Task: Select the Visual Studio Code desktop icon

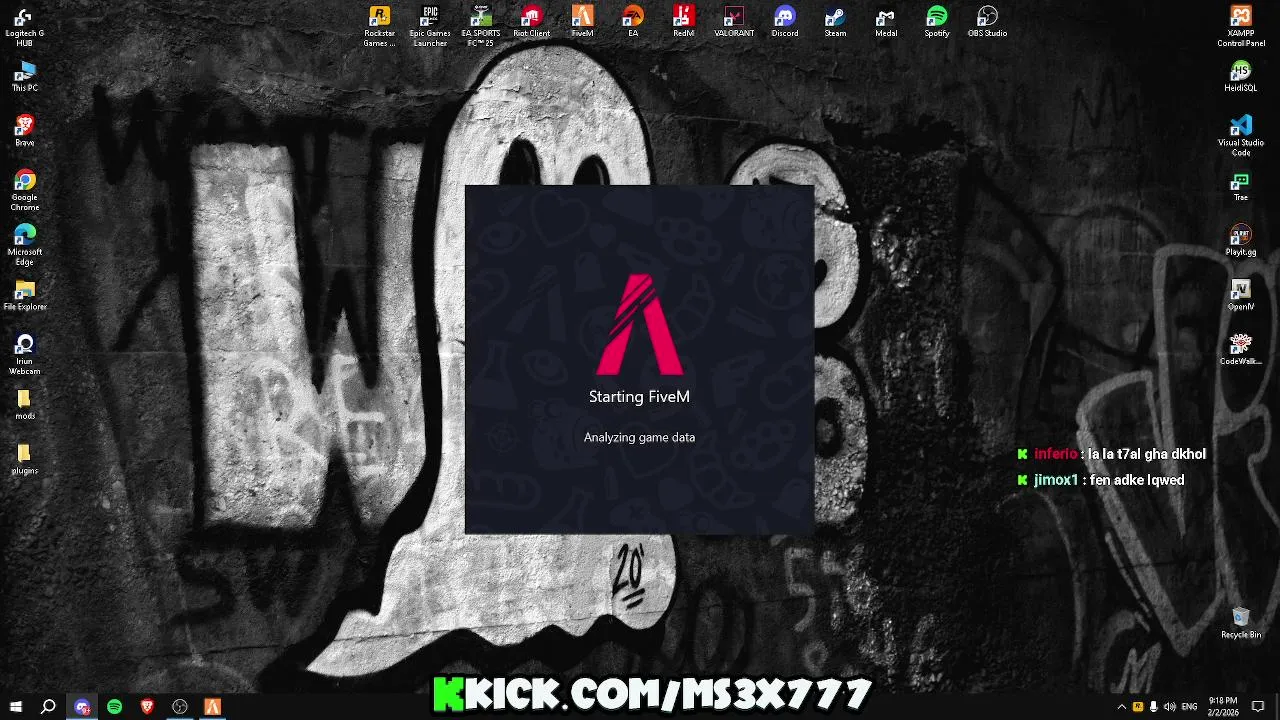Action: [1240, 136]
